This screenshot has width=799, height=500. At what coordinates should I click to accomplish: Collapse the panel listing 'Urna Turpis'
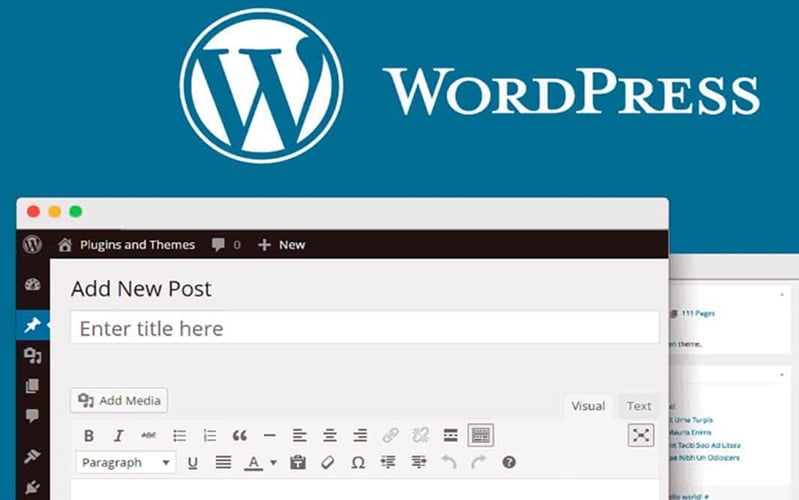click(782, 375)
